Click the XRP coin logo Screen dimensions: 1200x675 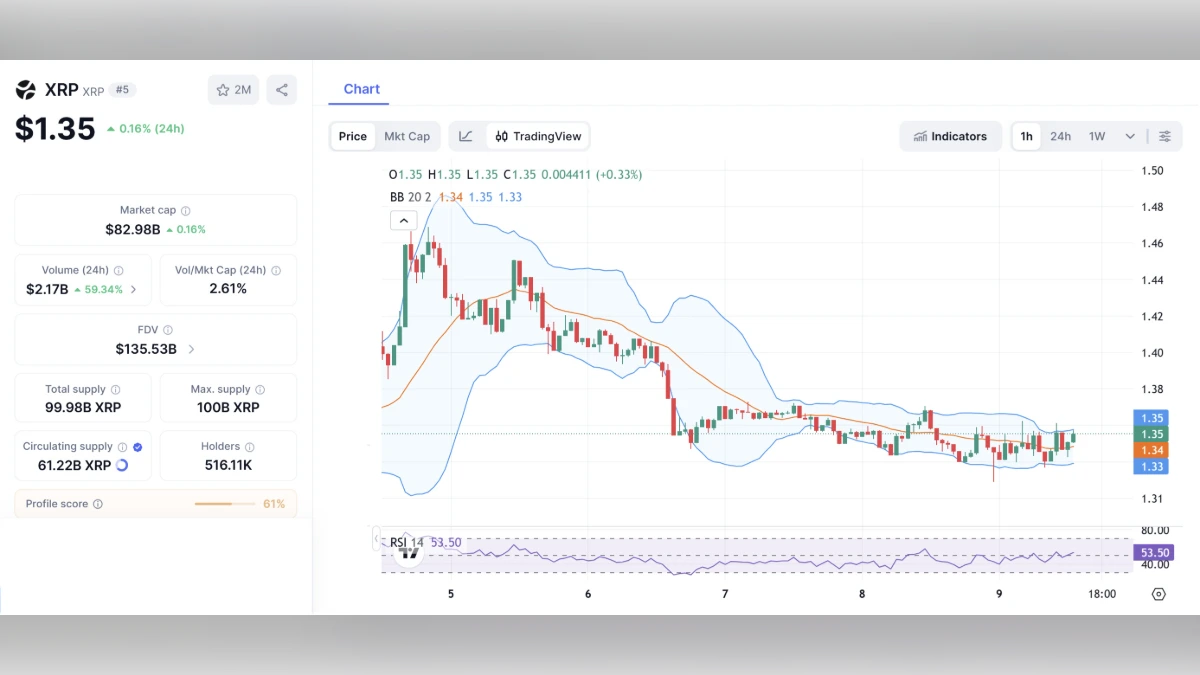tap(24, 89)
